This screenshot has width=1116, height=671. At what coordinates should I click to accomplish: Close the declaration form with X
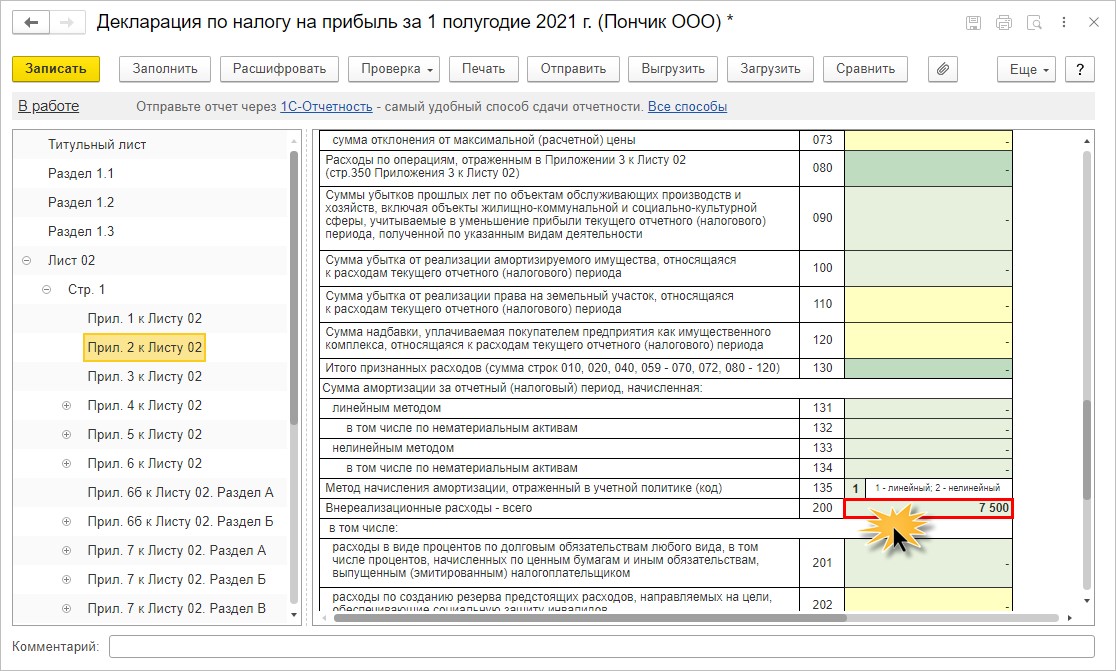coord(1094,23)
